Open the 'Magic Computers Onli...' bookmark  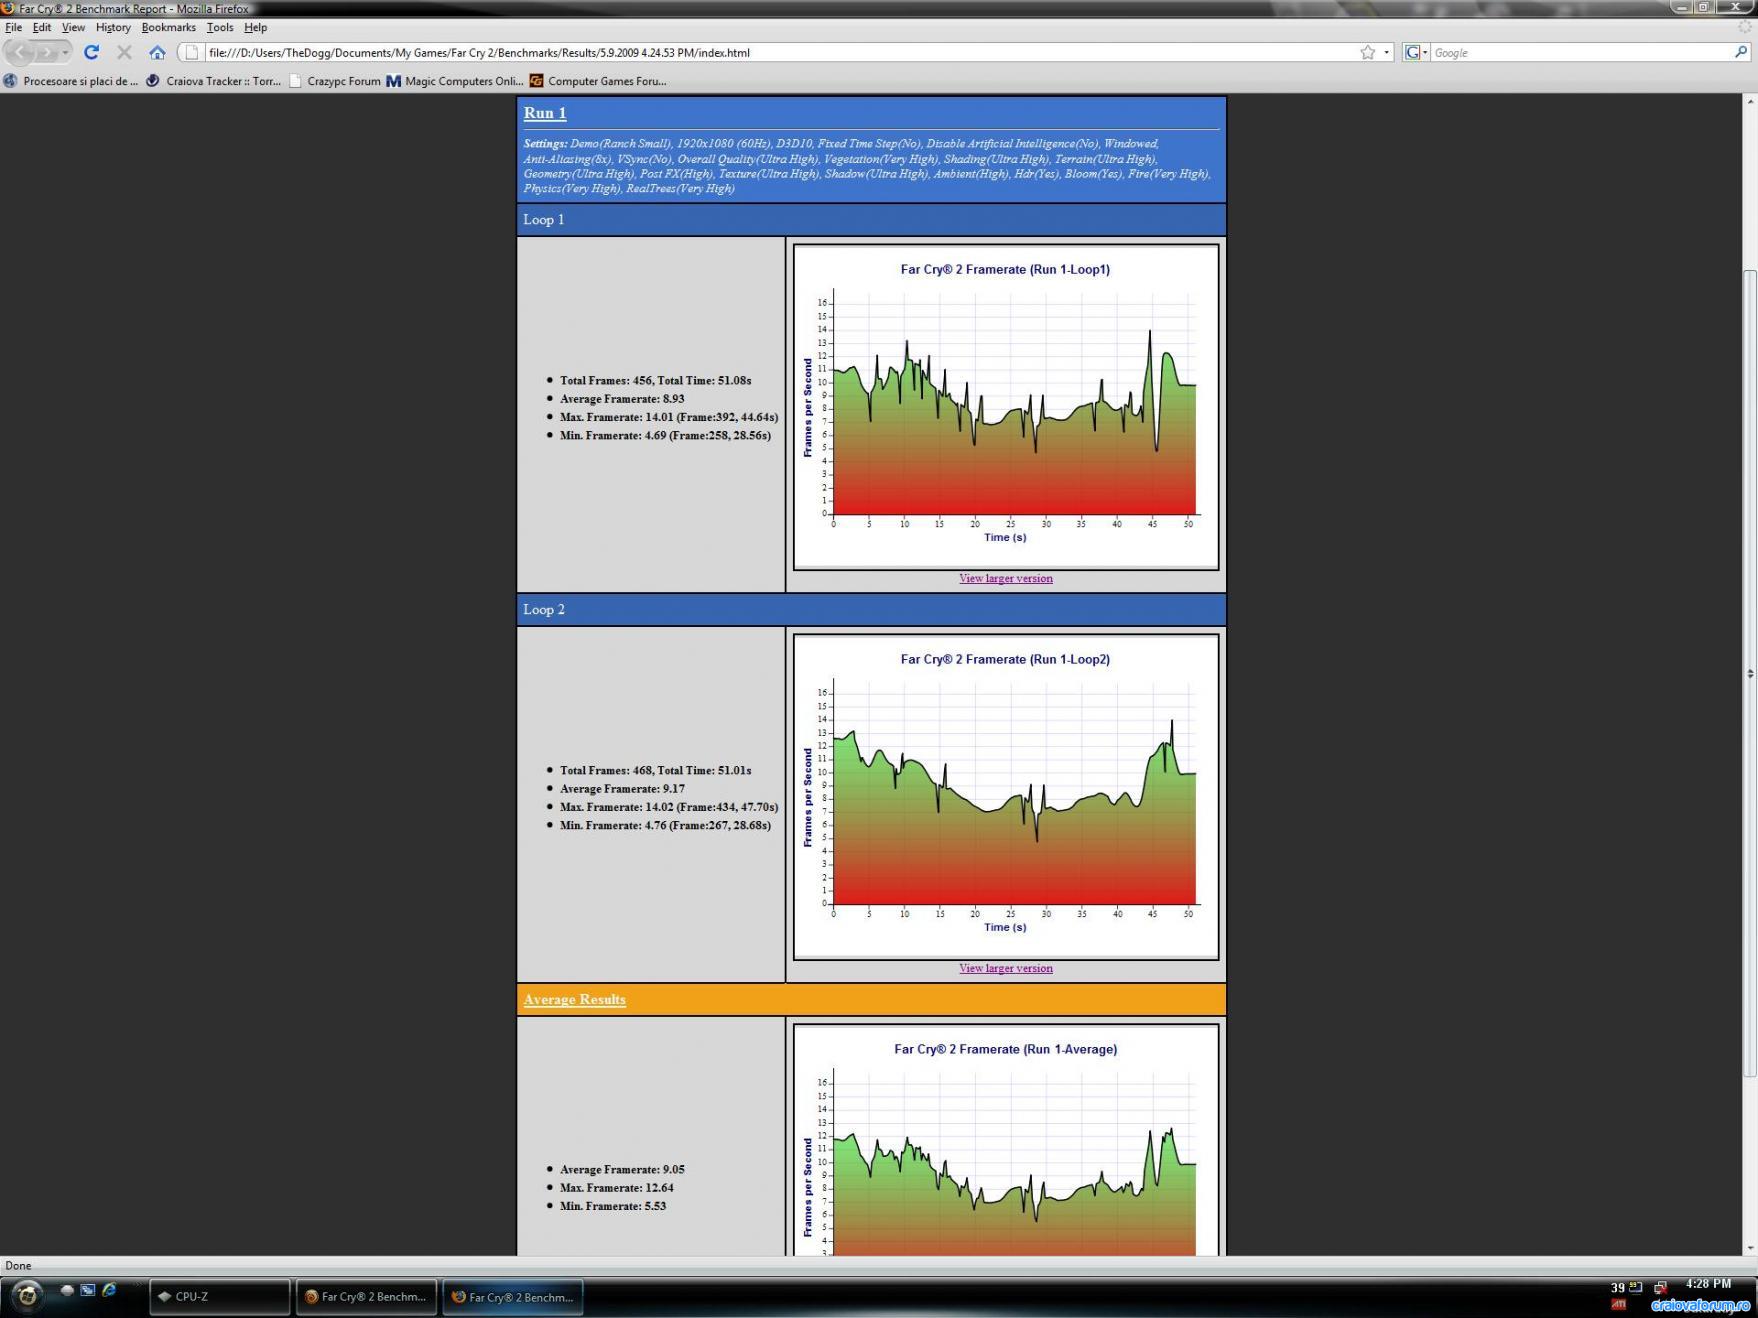(455, 81)
